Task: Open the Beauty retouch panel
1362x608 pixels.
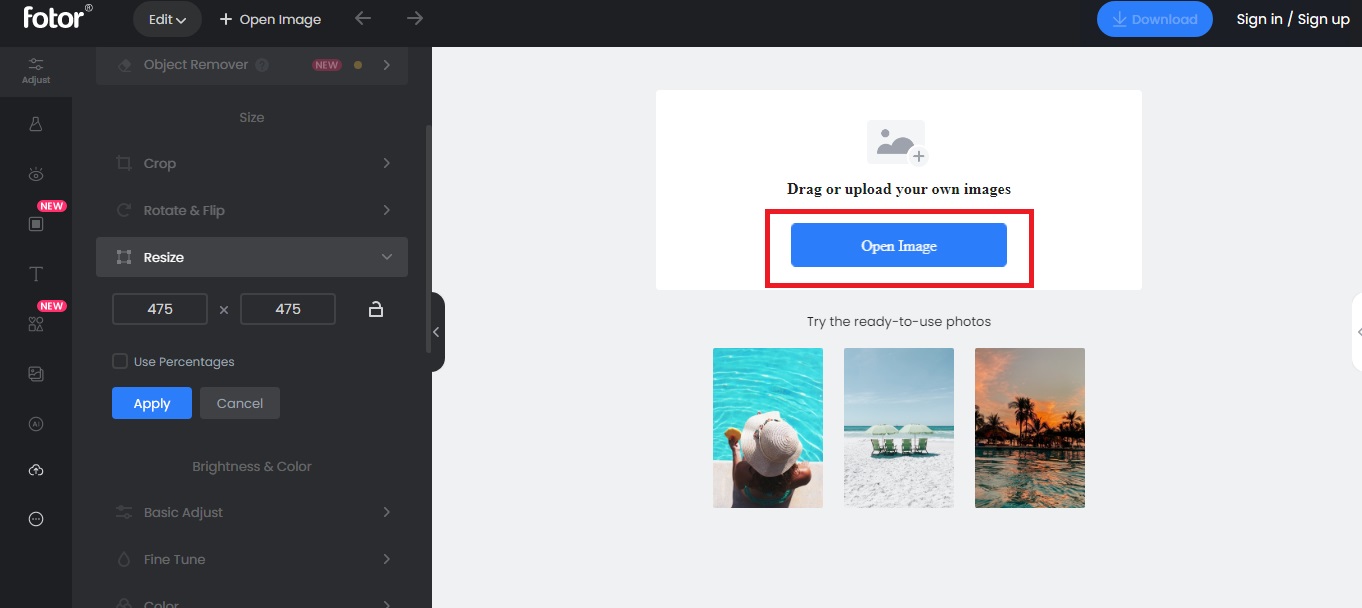Action: pyautogui.click(x=36, y=173)
